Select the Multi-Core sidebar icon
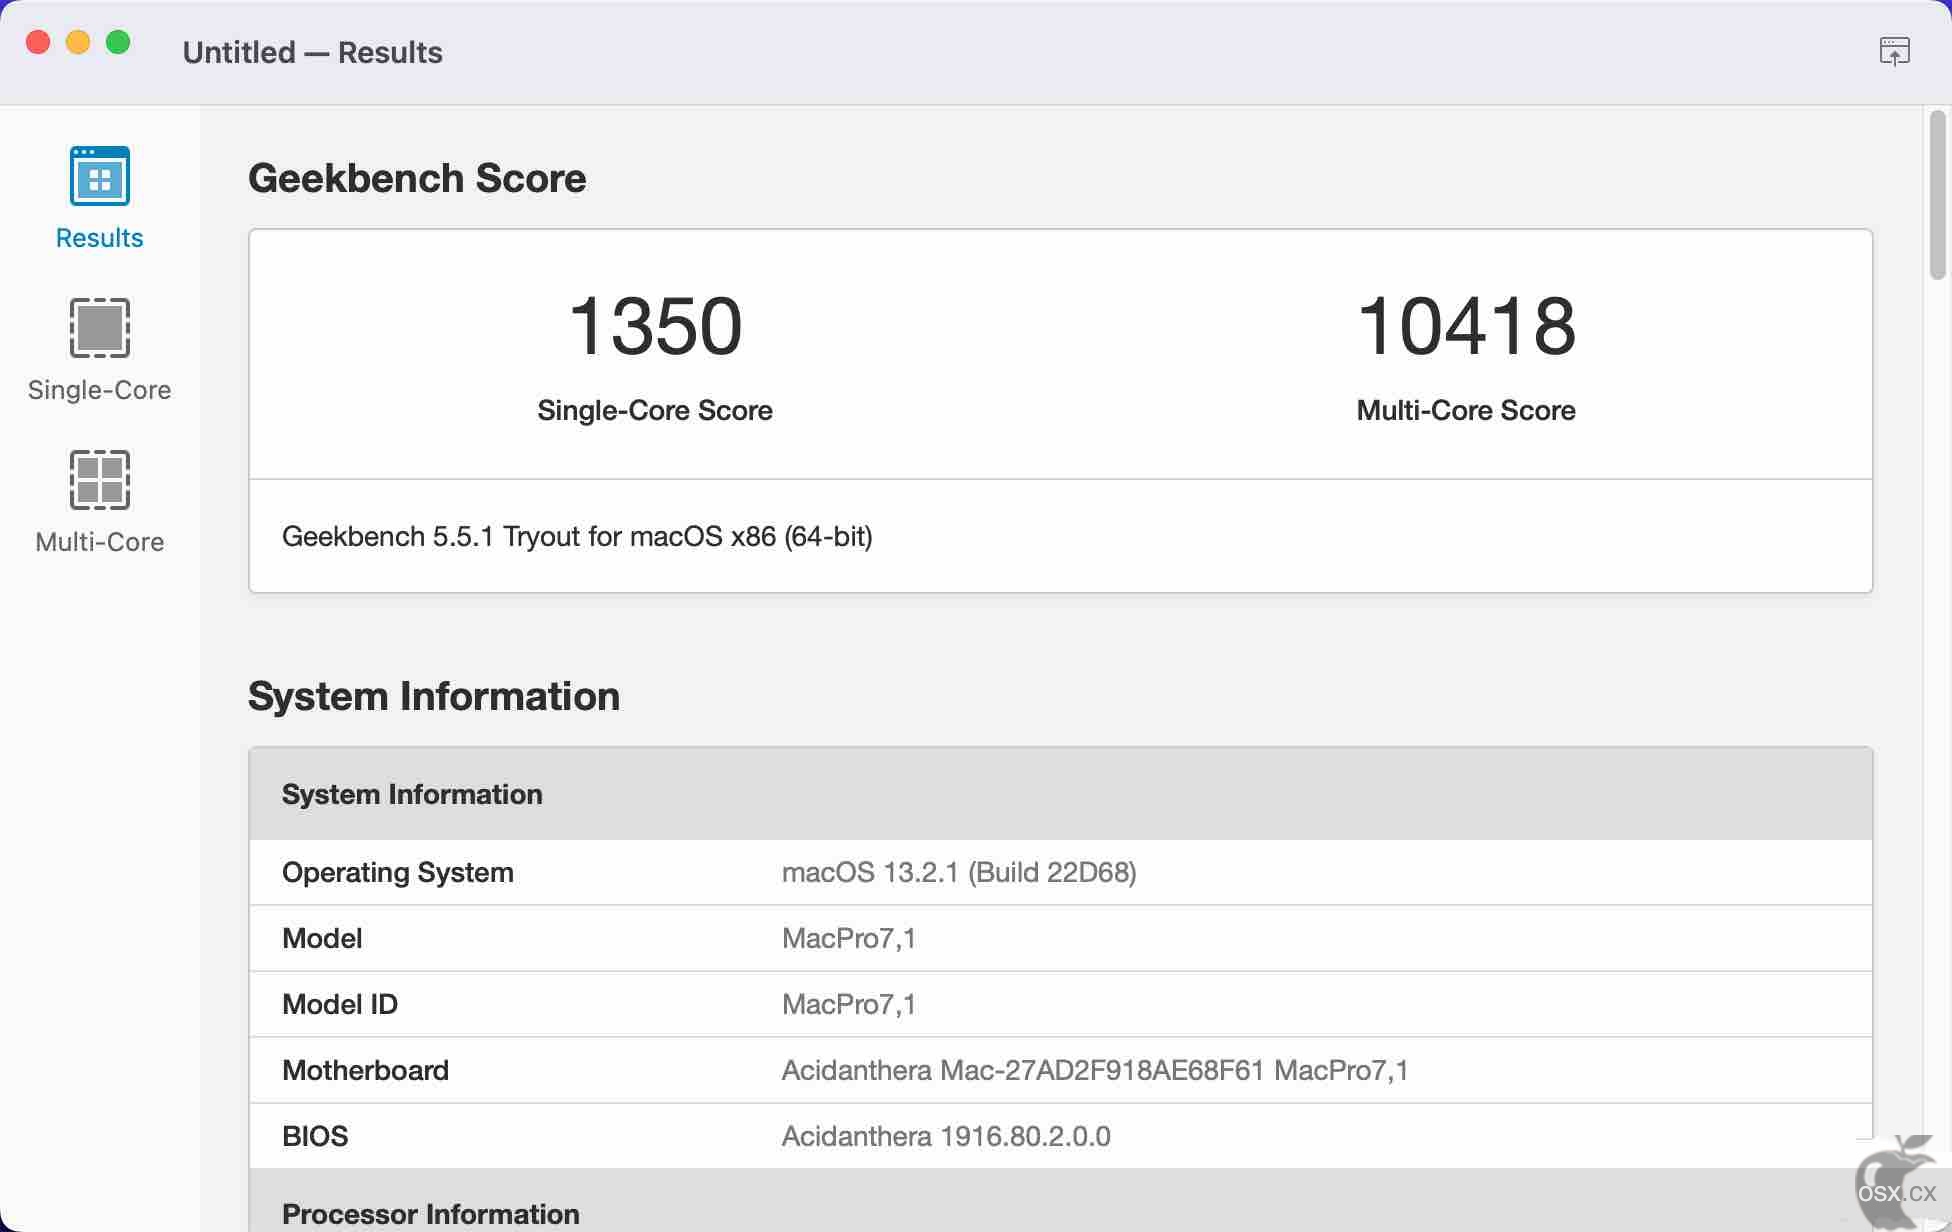Image resolution: width=1952 pixels, height=1232 pixels. coord(99,480)
